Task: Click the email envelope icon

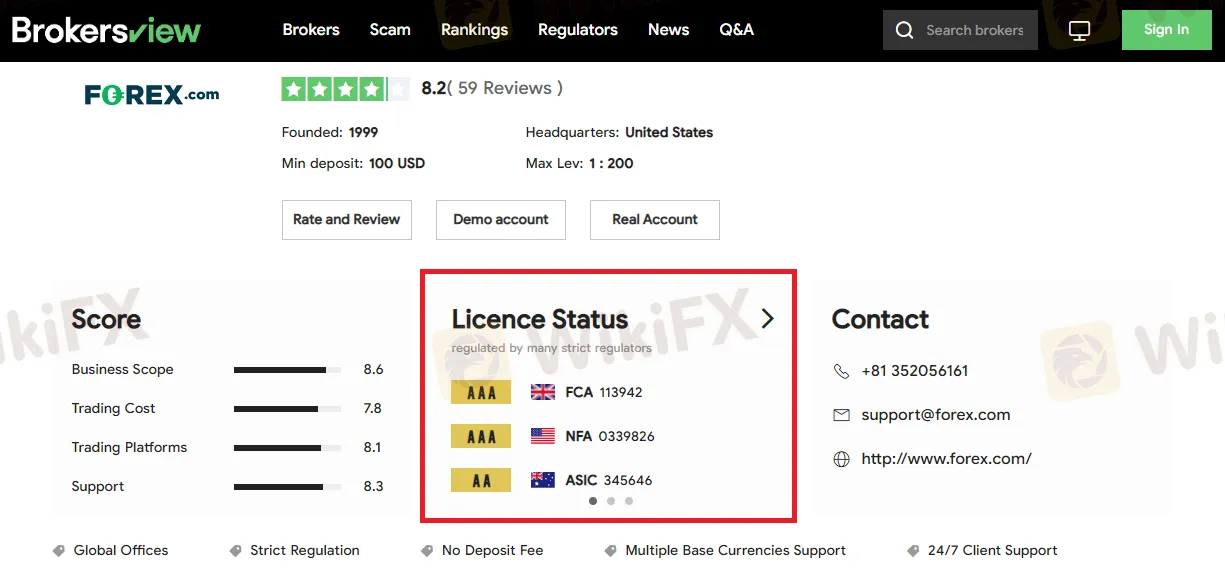Action: coord(841,415)
